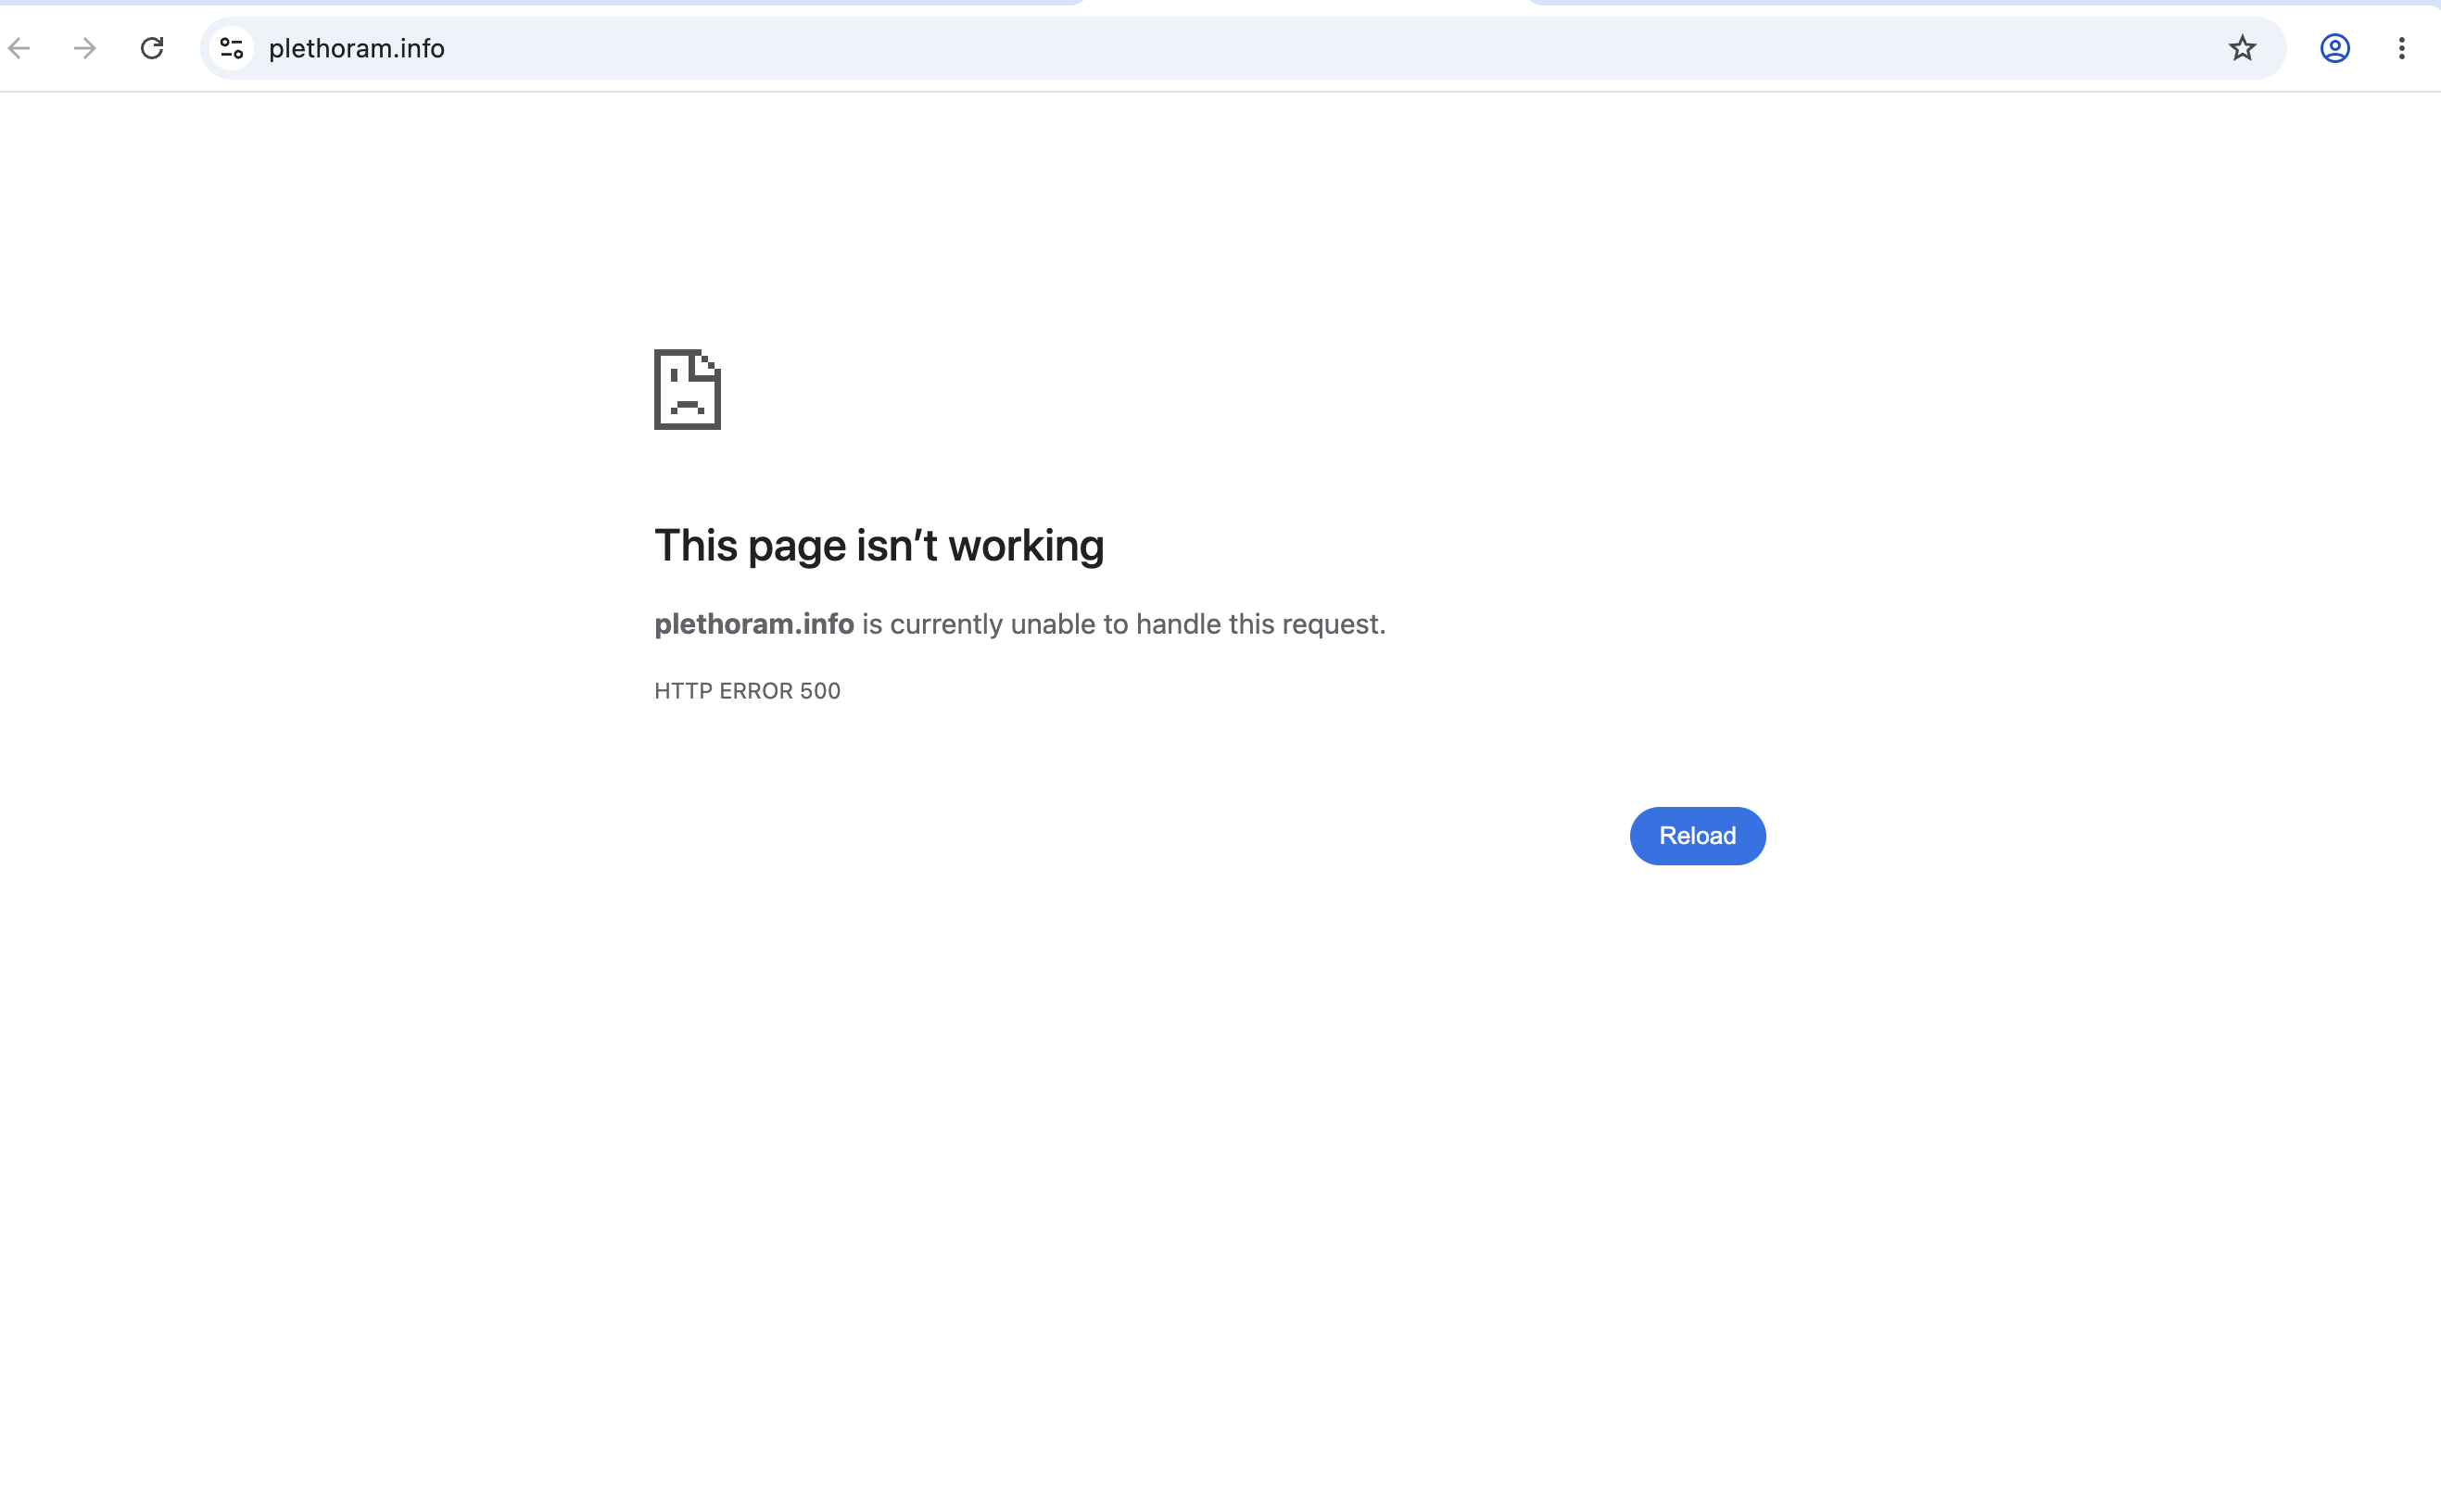Bookmark this page with the star icon
The width and height of the screenshot is (2441, 1512).
(x=2243, y=48)
